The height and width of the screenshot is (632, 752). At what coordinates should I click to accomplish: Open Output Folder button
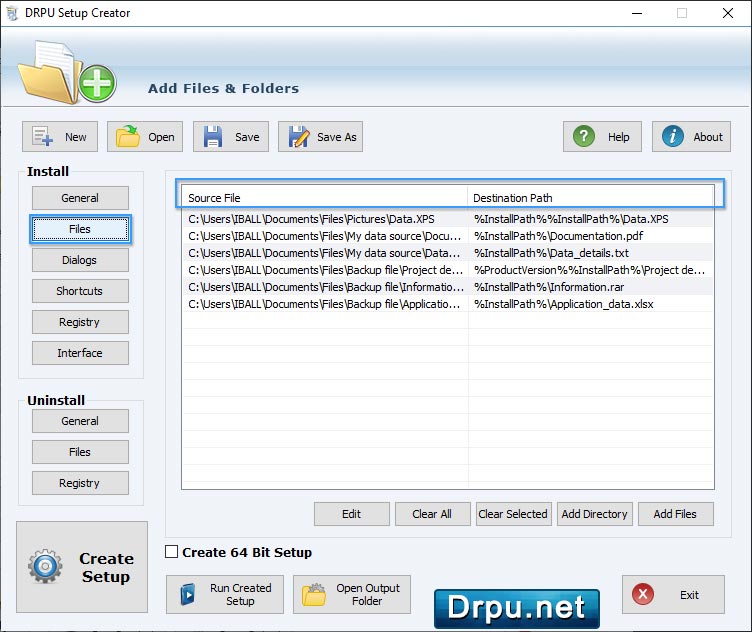(352, 595)
